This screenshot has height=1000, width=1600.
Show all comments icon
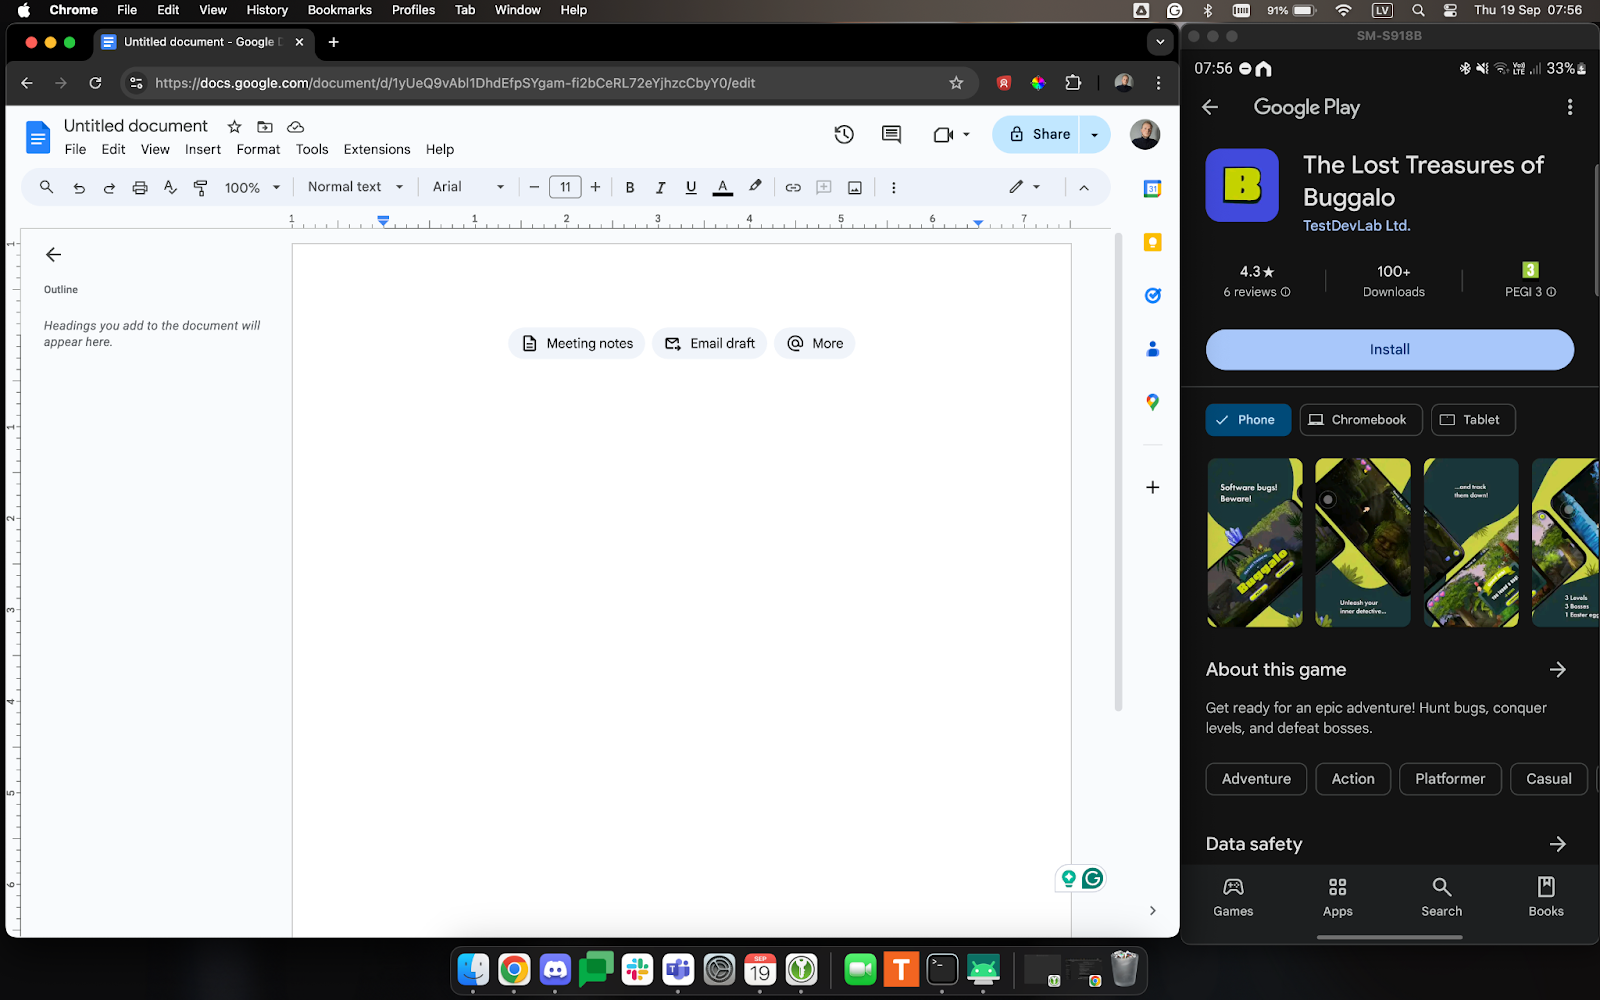(x=892, y=134)
